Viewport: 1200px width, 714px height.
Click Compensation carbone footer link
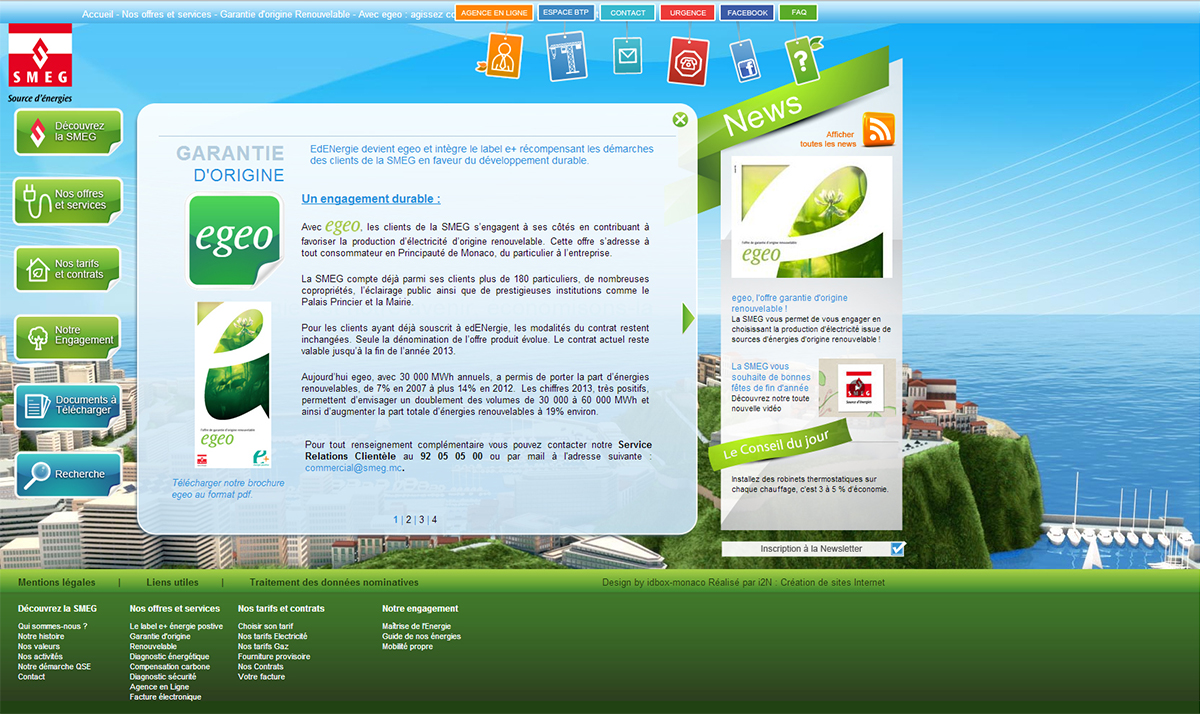(170, 667)
